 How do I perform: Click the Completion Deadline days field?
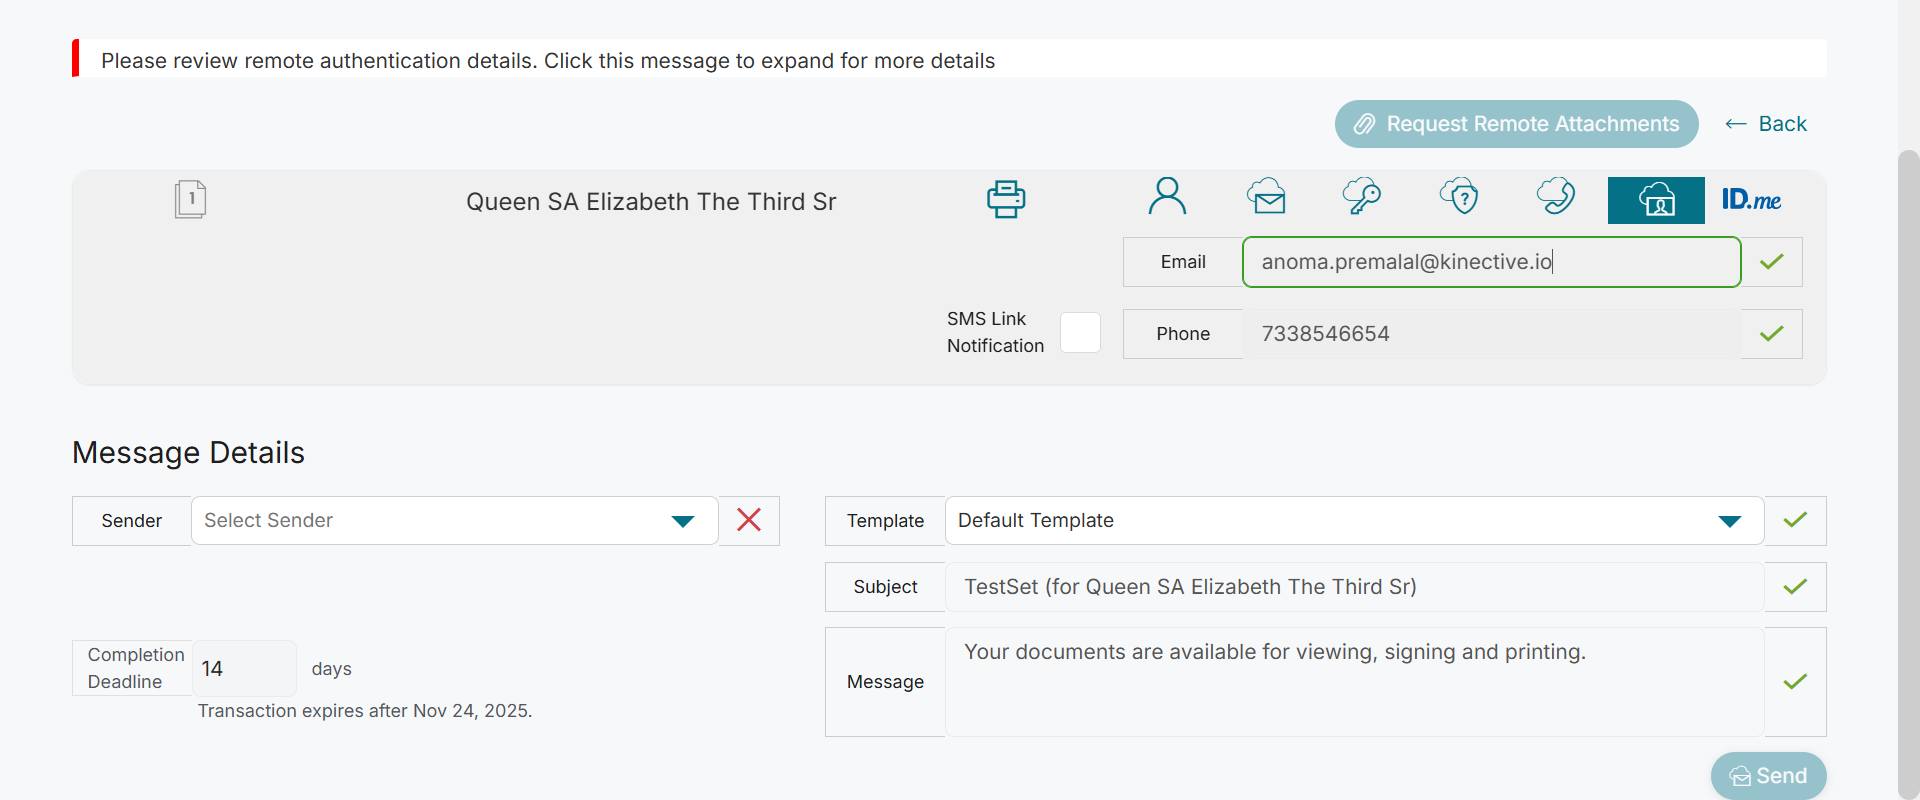coord(243,668)
